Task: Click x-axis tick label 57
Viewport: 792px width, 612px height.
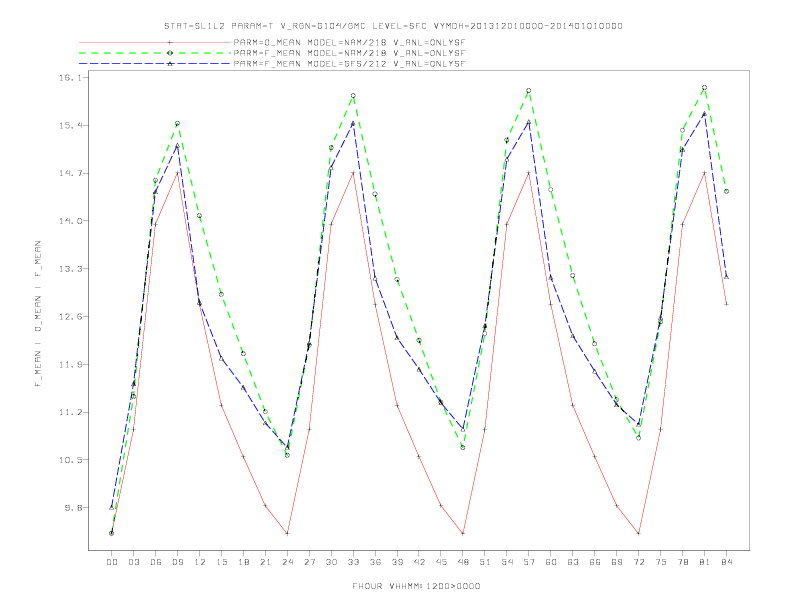Action: point(529,562)
